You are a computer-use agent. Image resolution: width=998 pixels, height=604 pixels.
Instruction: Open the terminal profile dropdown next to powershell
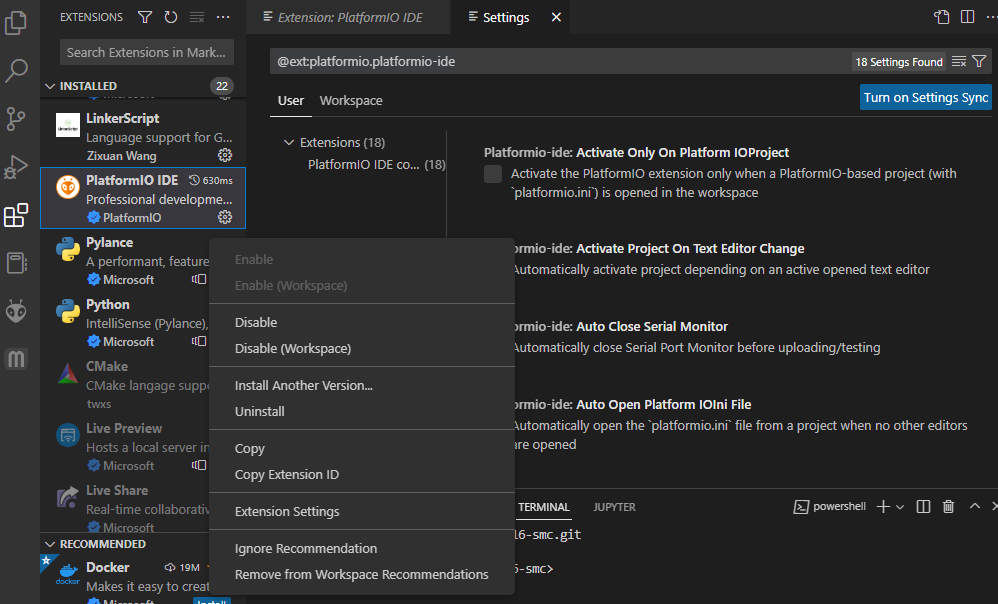[898, 506]
